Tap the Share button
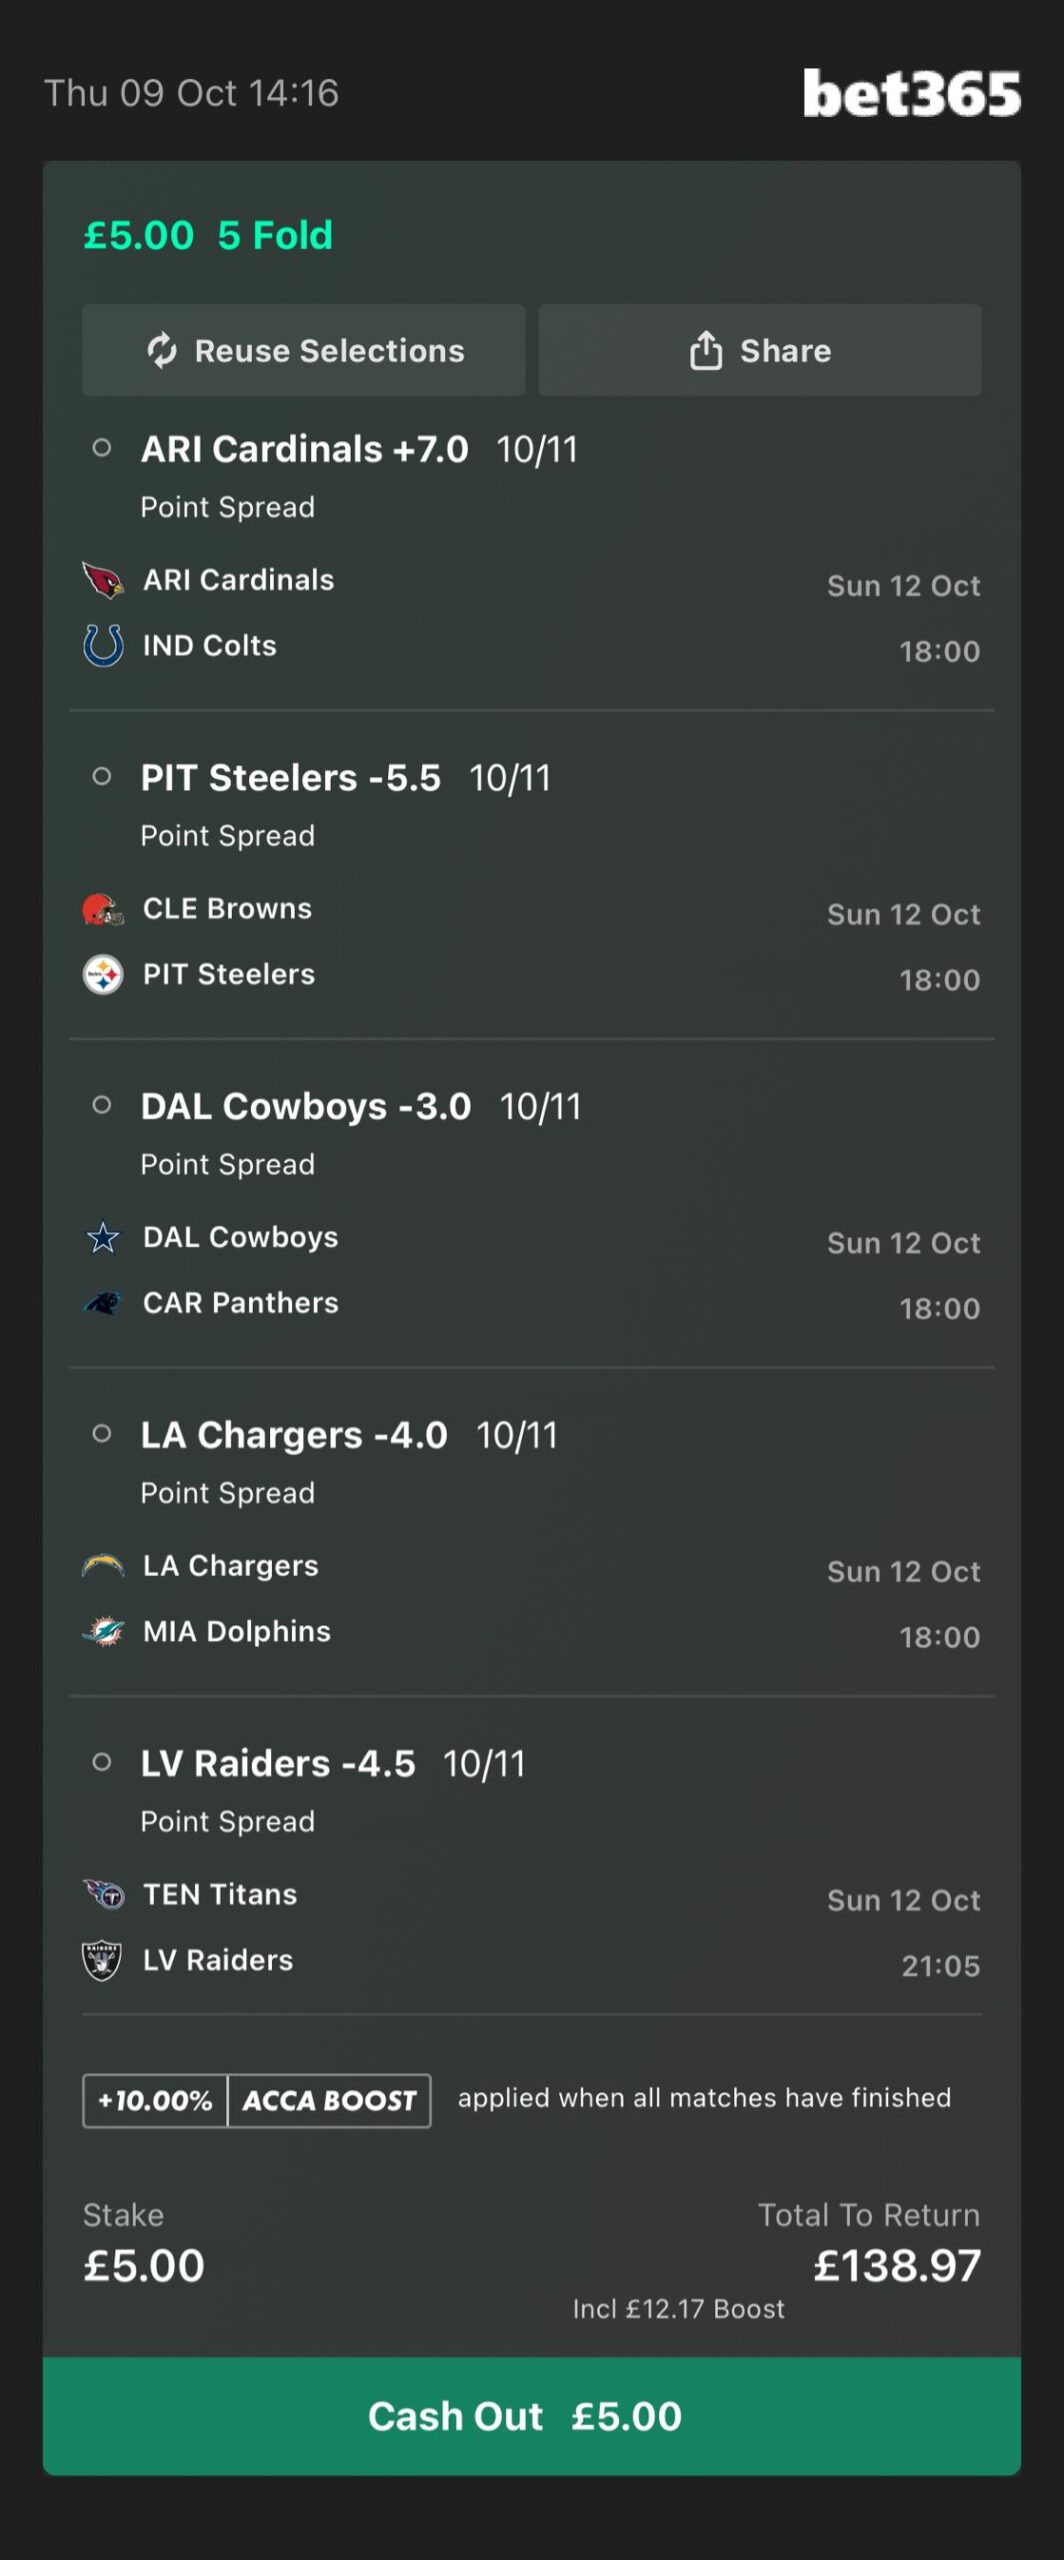The width and height of the screenshot is (1064, 2560). tap(760, 351)
